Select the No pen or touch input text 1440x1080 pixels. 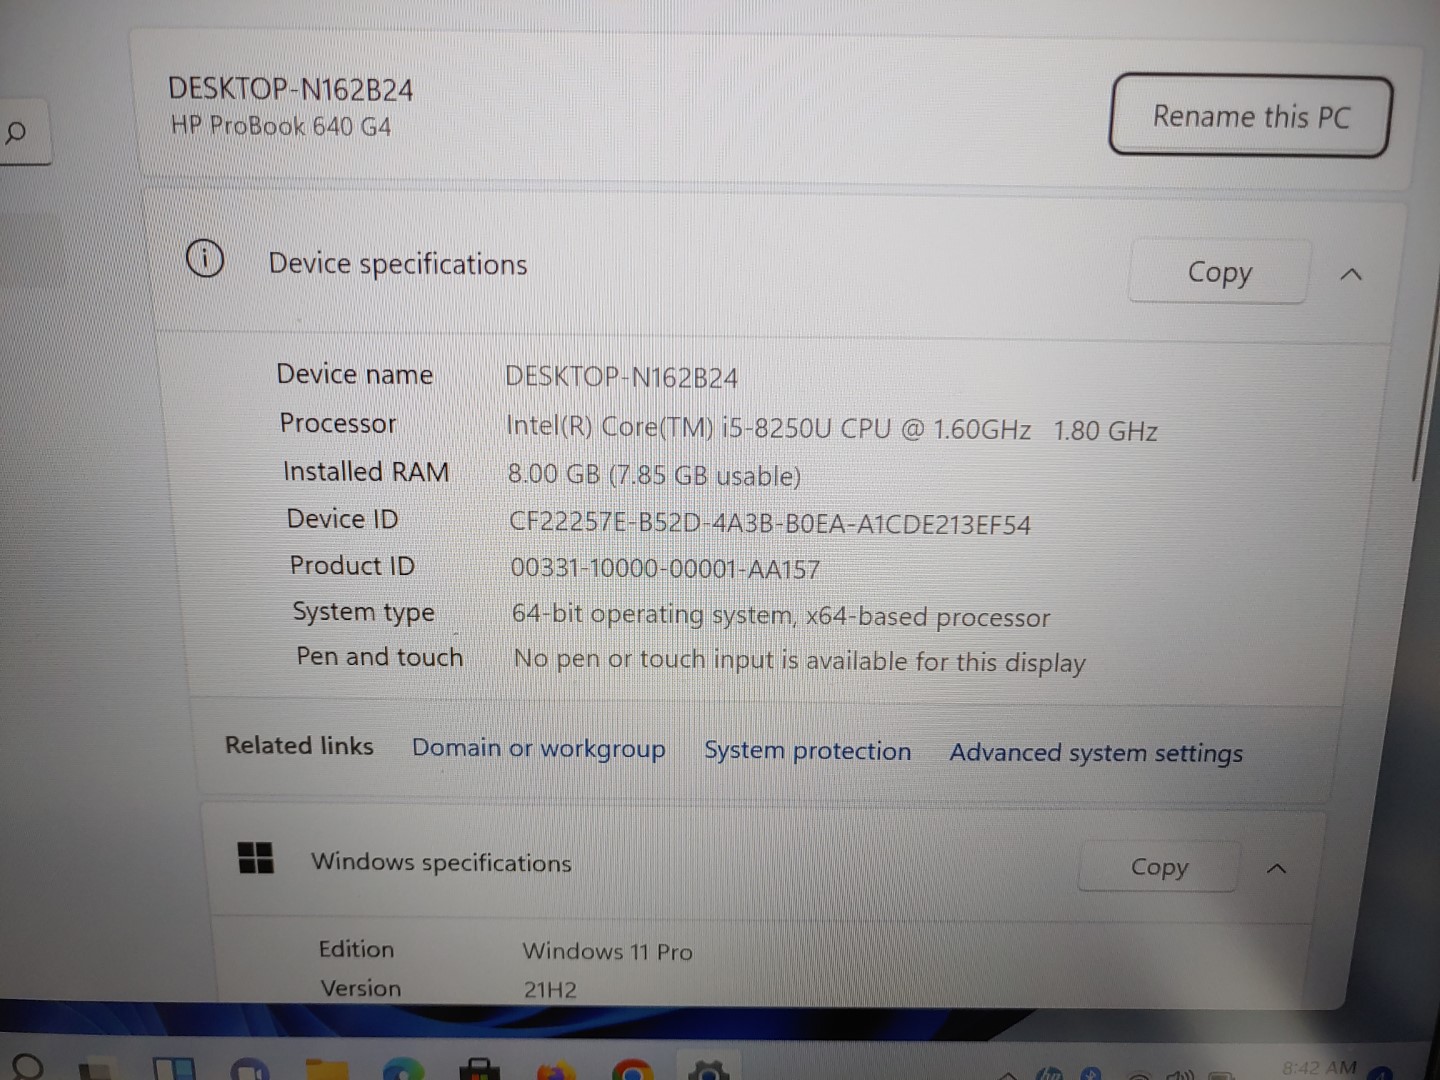coord(799,661)
